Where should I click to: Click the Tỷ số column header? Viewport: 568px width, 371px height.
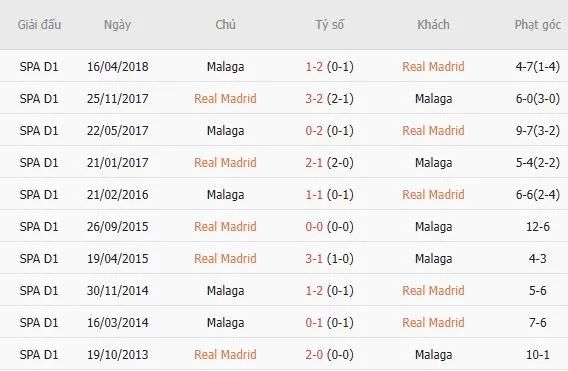329,25
